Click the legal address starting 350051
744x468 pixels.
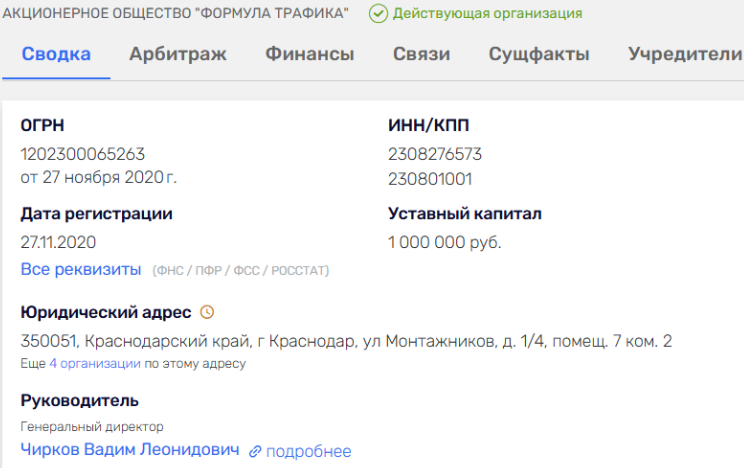(x=346, y=341)
